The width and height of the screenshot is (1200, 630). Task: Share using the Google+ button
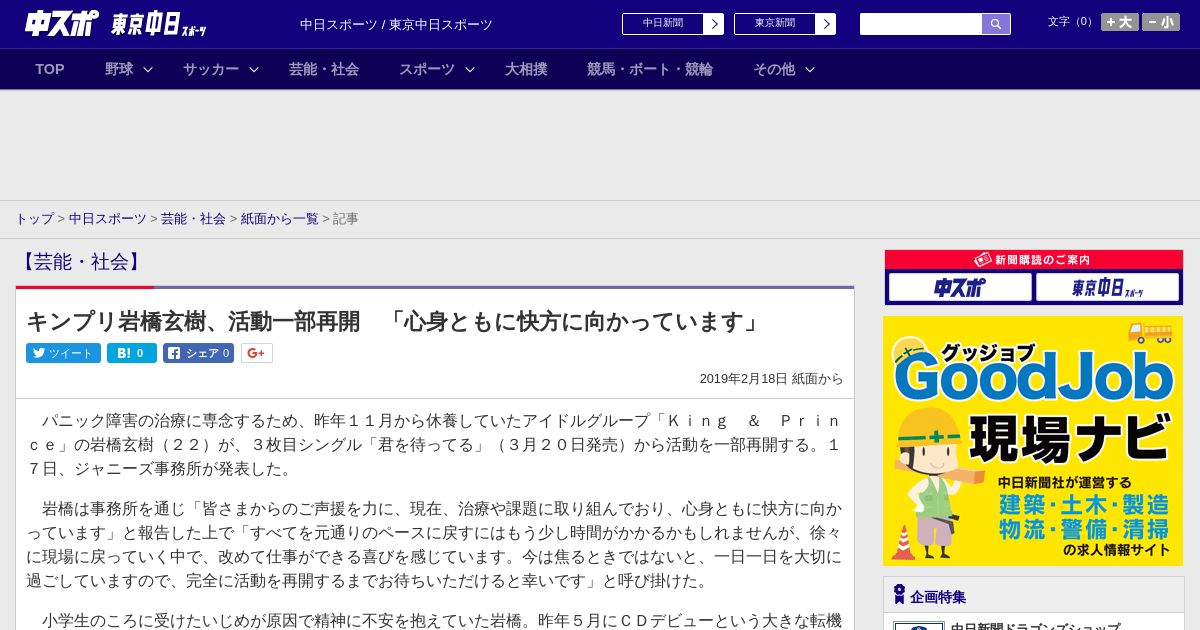[257, 353]
